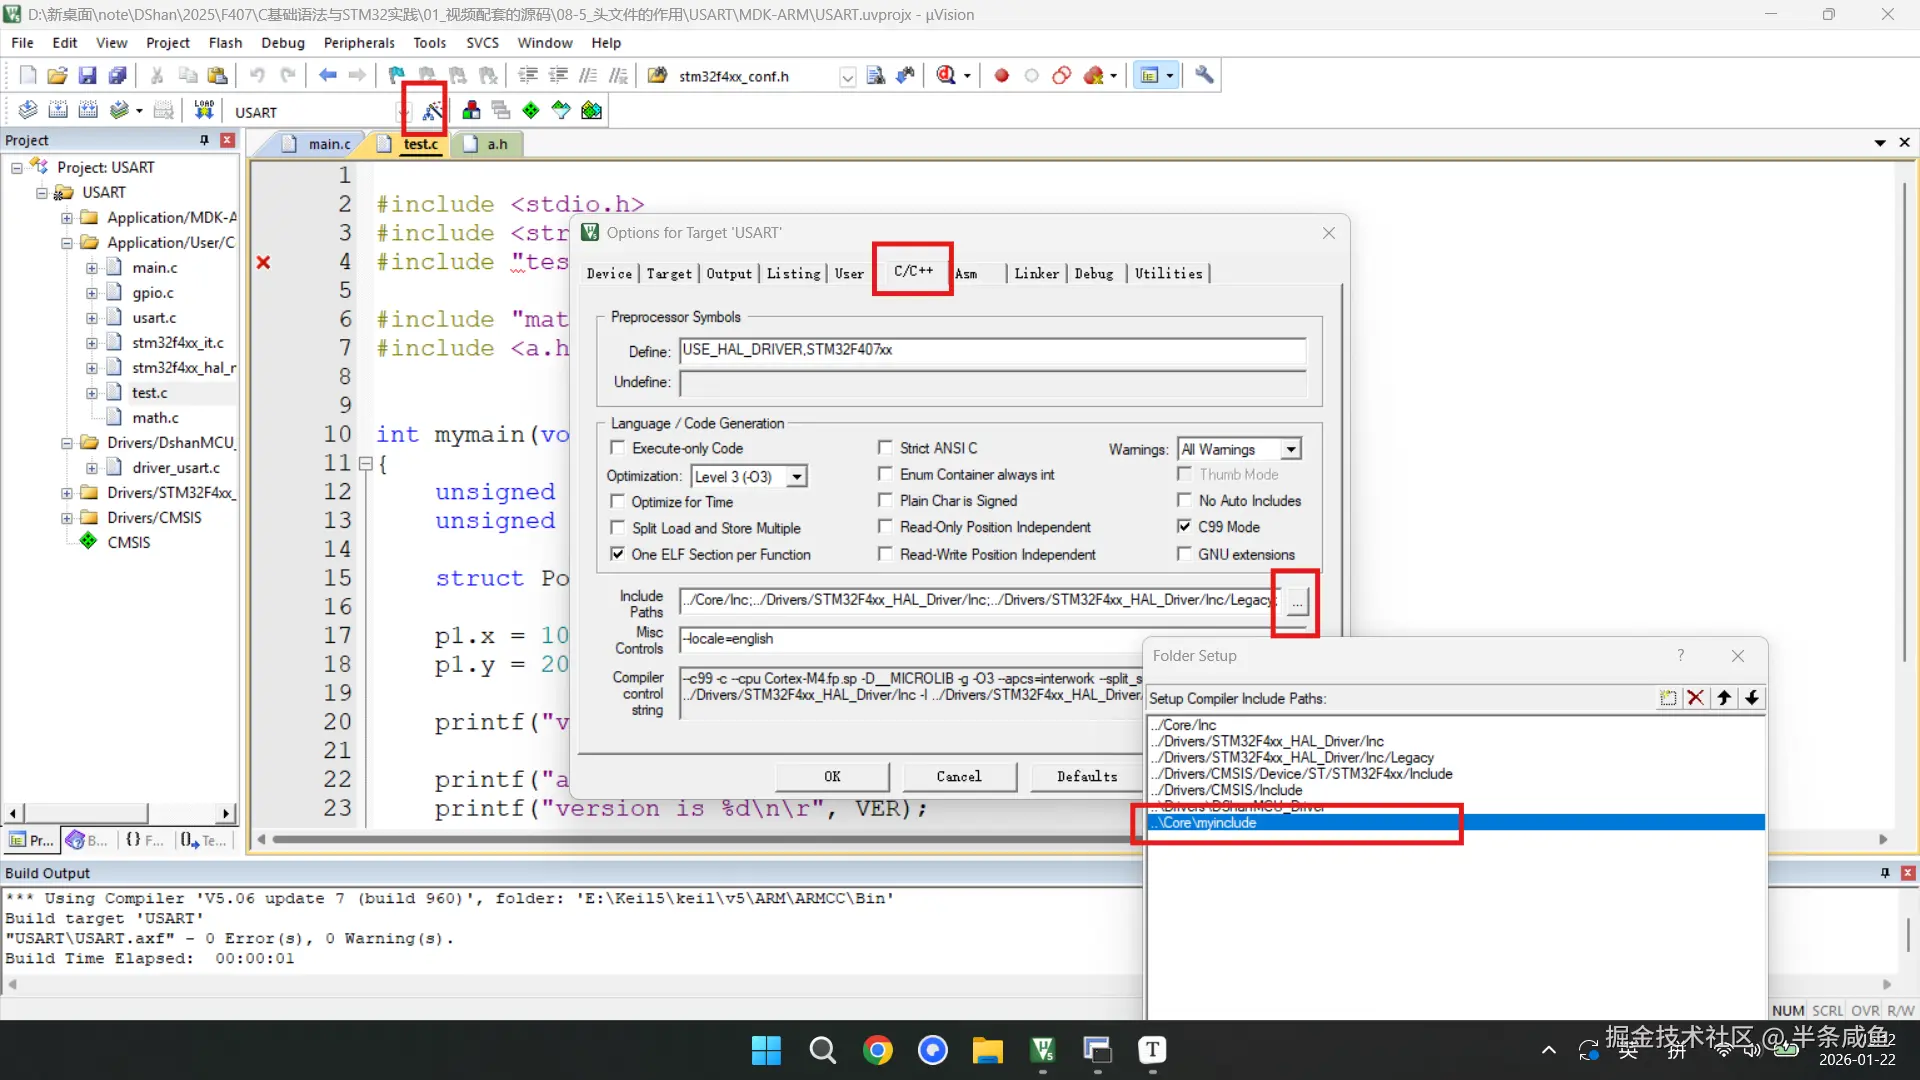This screenshot has height=1080, width=1920.
Task: Move include path up with arrow icon
Action: coord(1724,698)
